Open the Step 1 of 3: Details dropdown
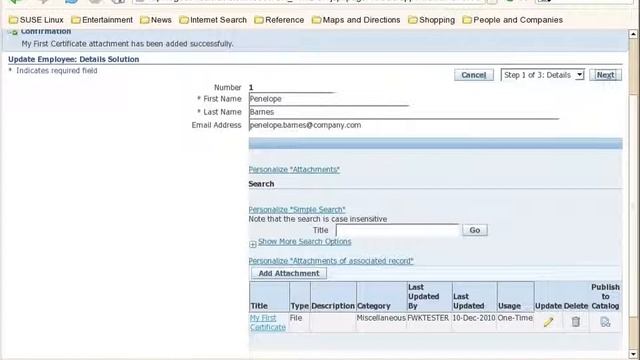Screen dimensions: 640x360 point(542,75)
